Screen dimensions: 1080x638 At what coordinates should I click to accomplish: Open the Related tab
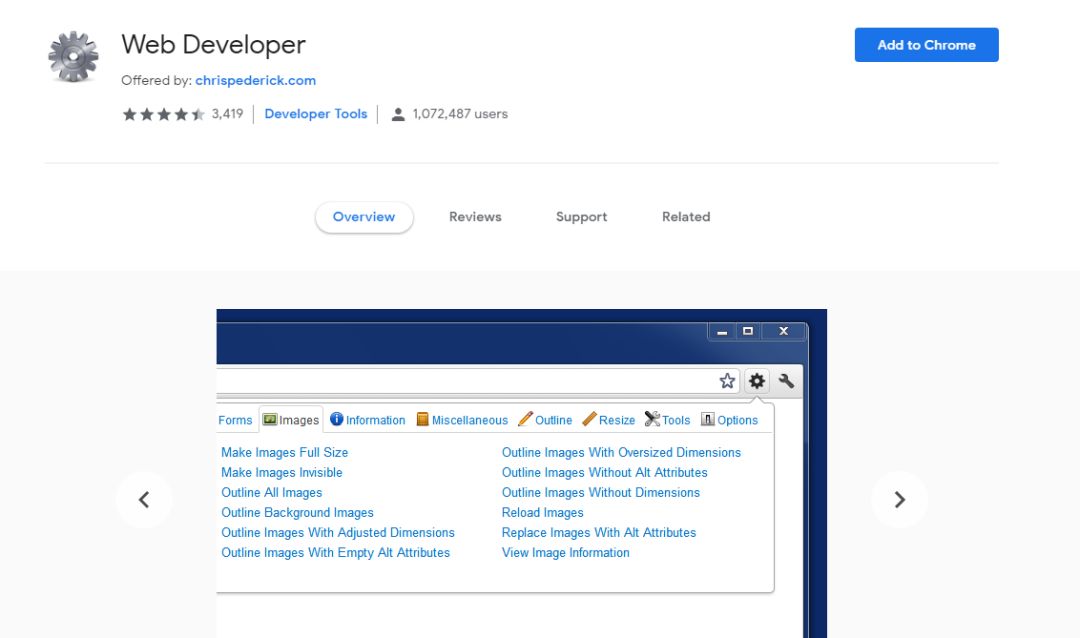[686, 217]
